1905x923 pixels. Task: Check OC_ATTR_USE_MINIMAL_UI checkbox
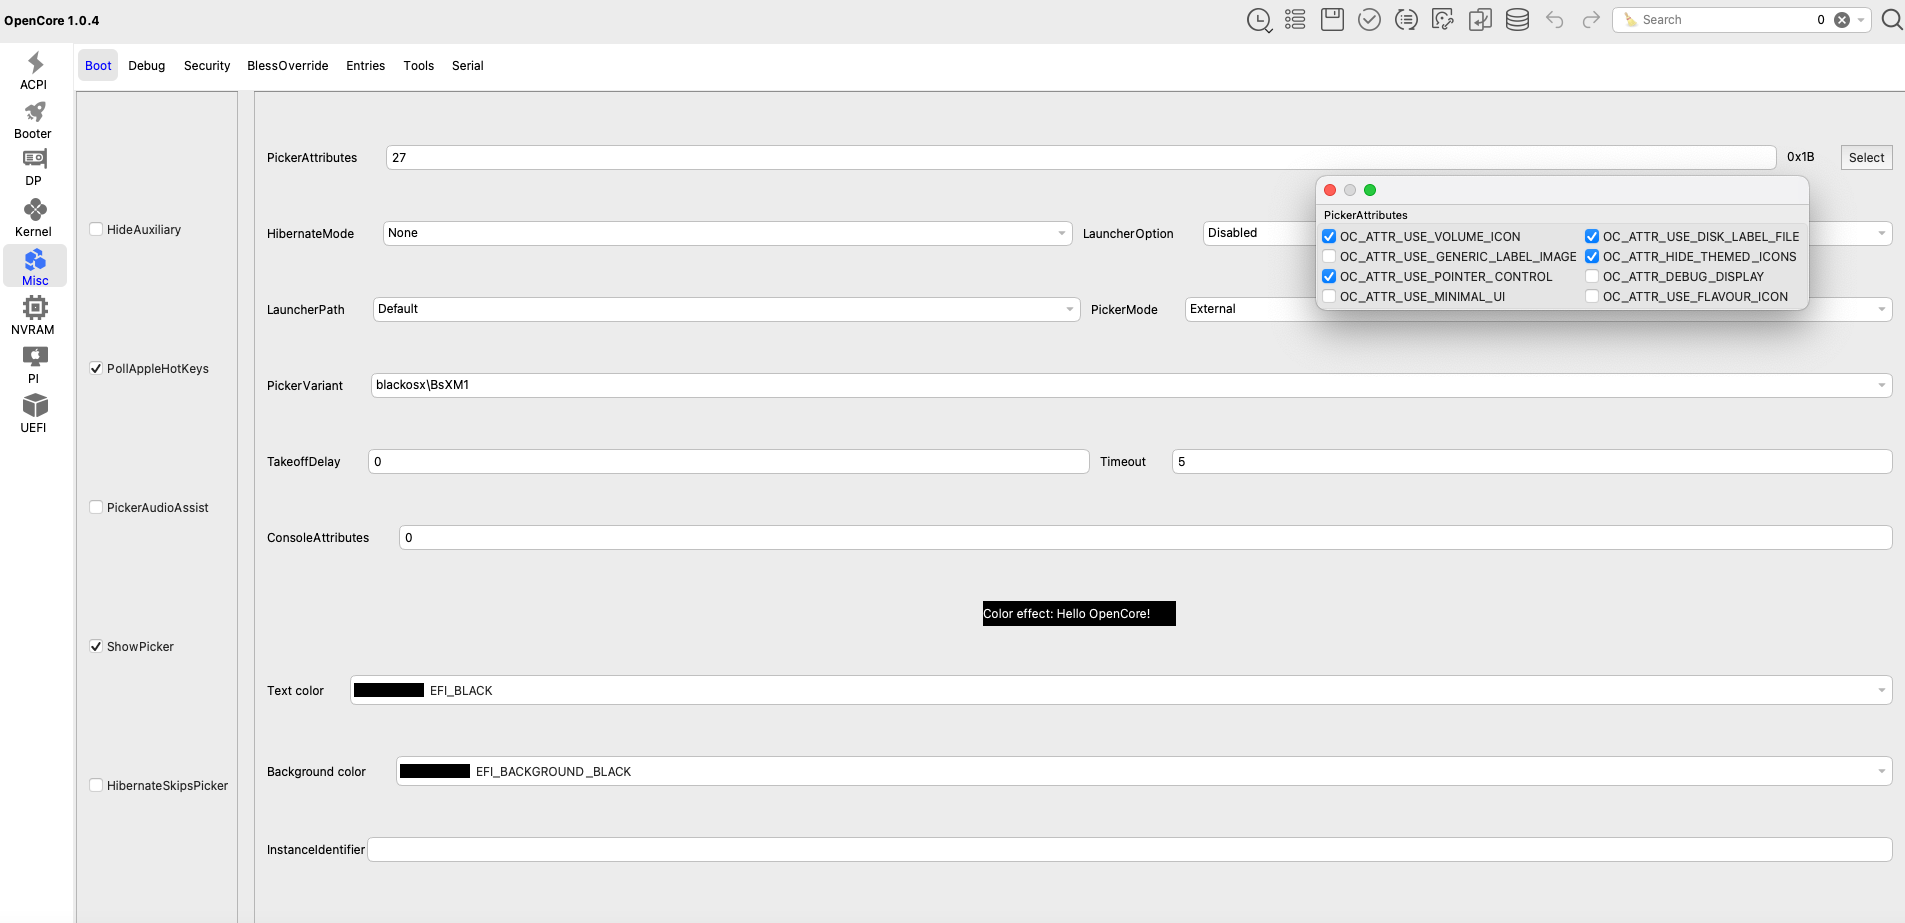coord(1329,296)
